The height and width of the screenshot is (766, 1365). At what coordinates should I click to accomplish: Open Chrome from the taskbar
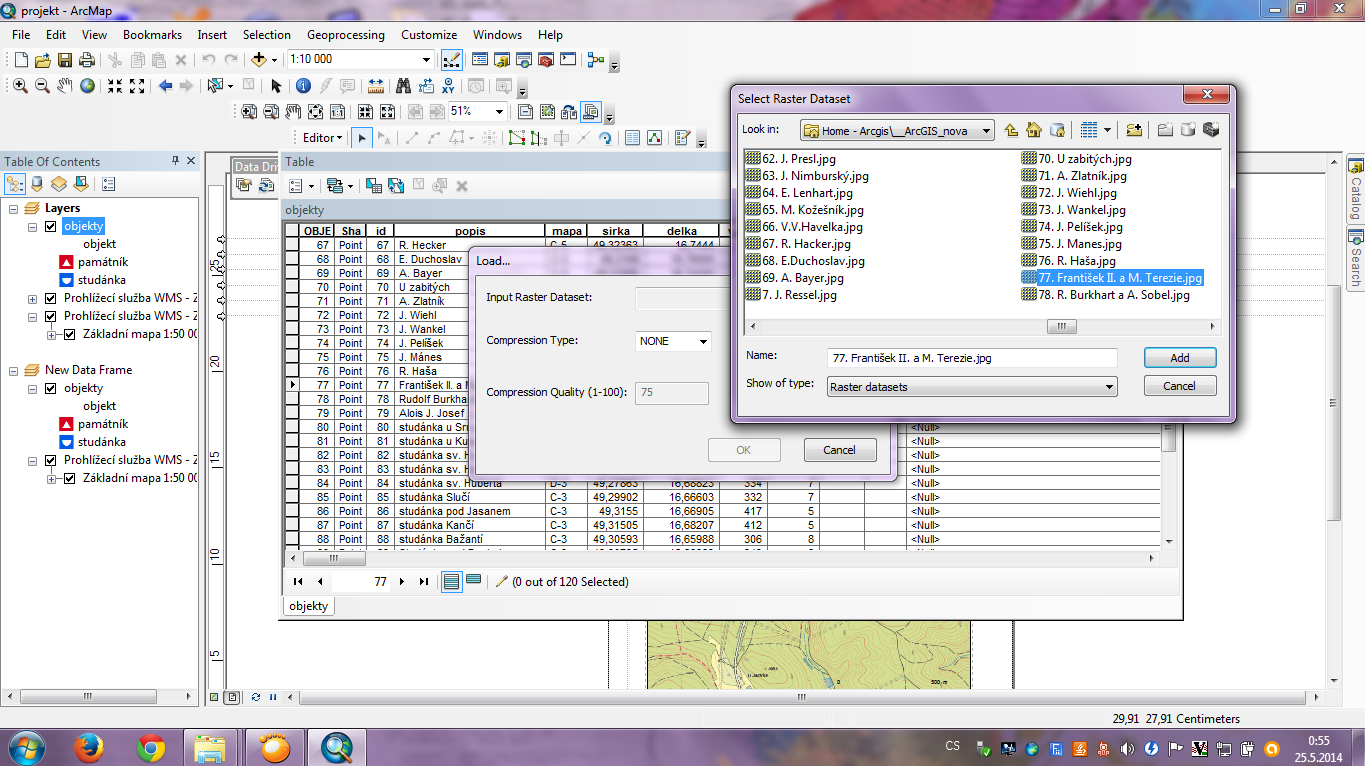(151, 747)
